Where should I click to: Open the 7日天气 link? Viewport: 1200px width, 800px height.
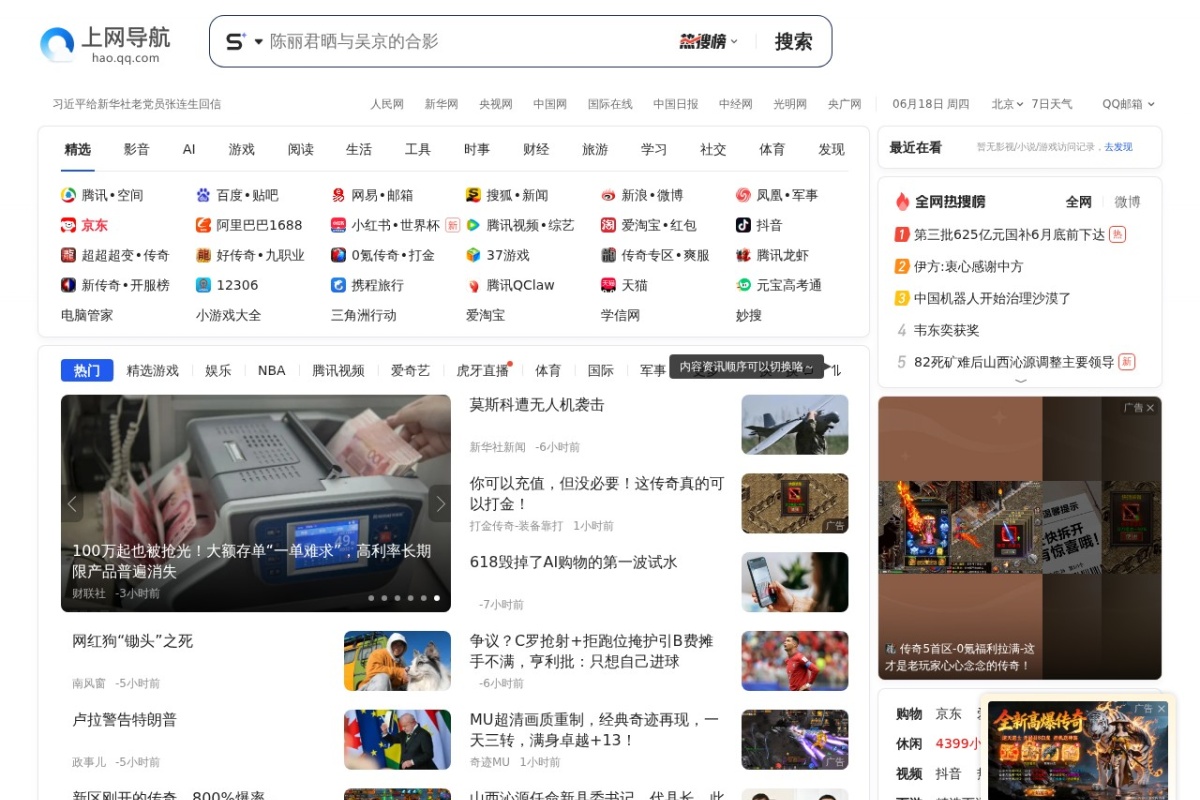pyautogui.click(x=1052, y=104)
